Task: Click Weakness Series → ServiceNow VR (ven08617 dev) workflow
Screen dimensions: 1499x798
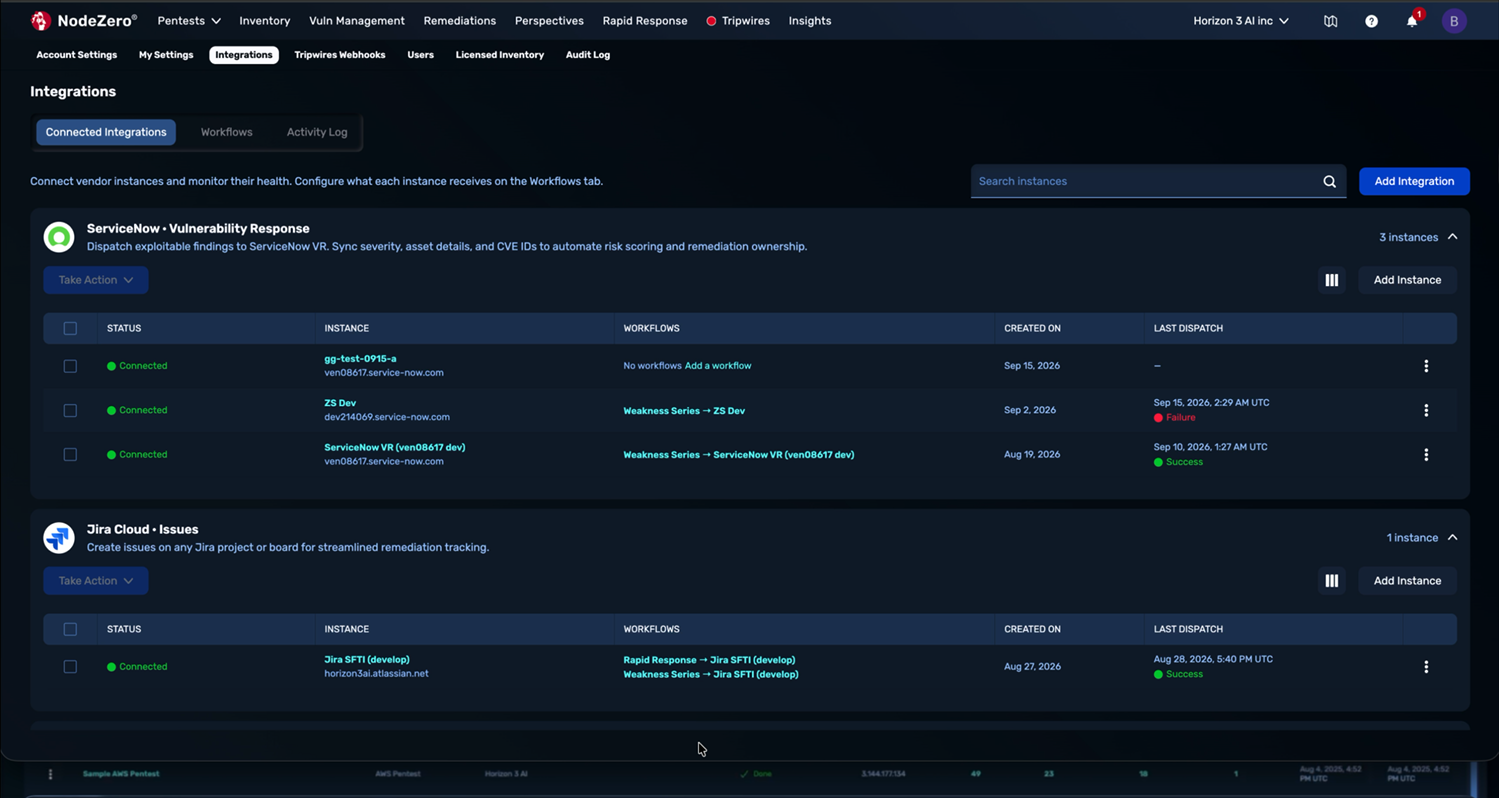Action: (739, 455)
